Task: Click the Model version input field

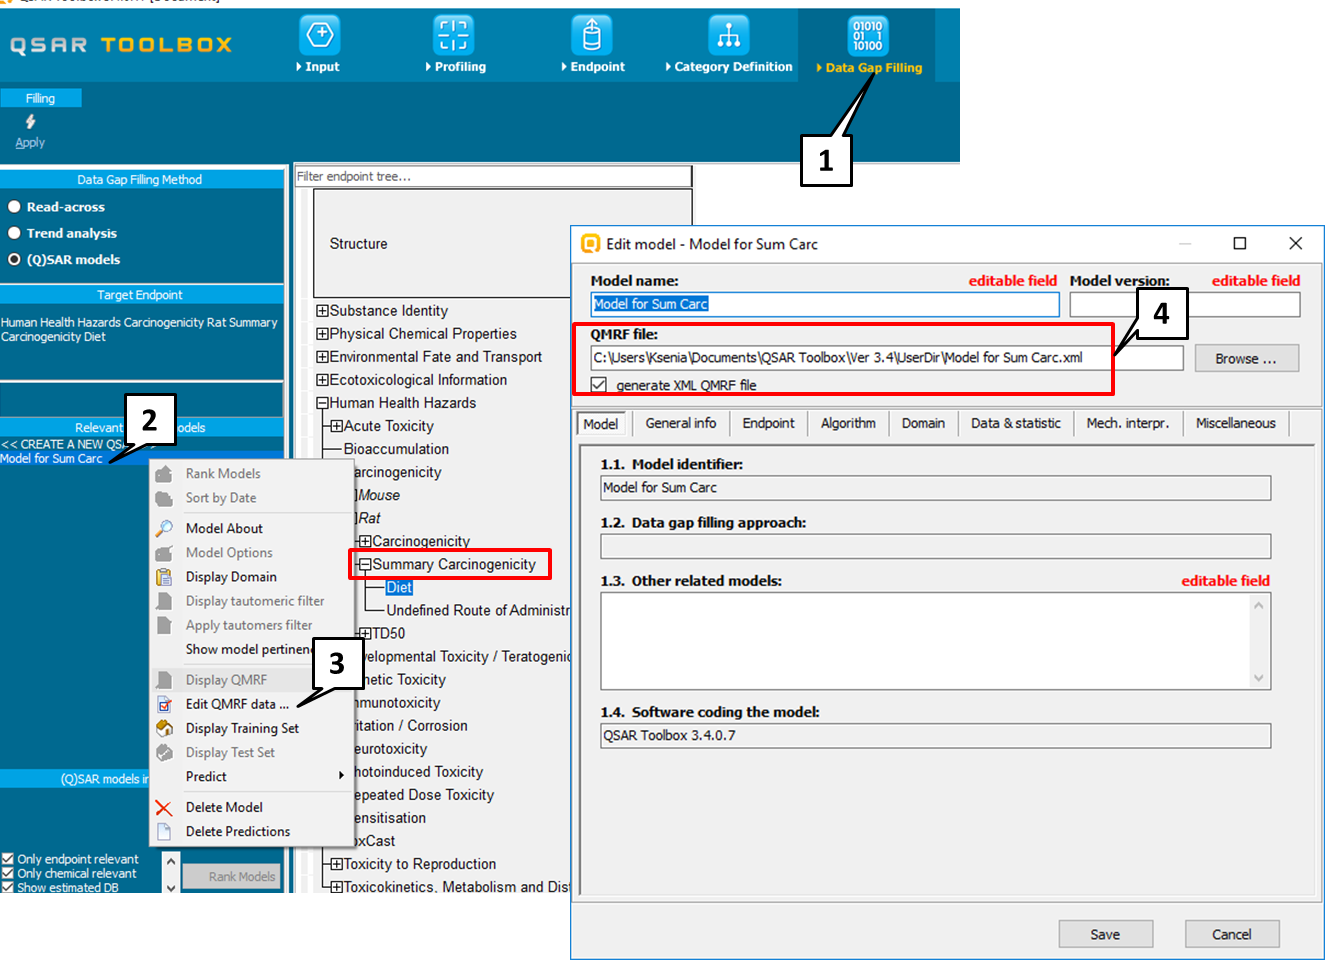Action: point(1185,304)
